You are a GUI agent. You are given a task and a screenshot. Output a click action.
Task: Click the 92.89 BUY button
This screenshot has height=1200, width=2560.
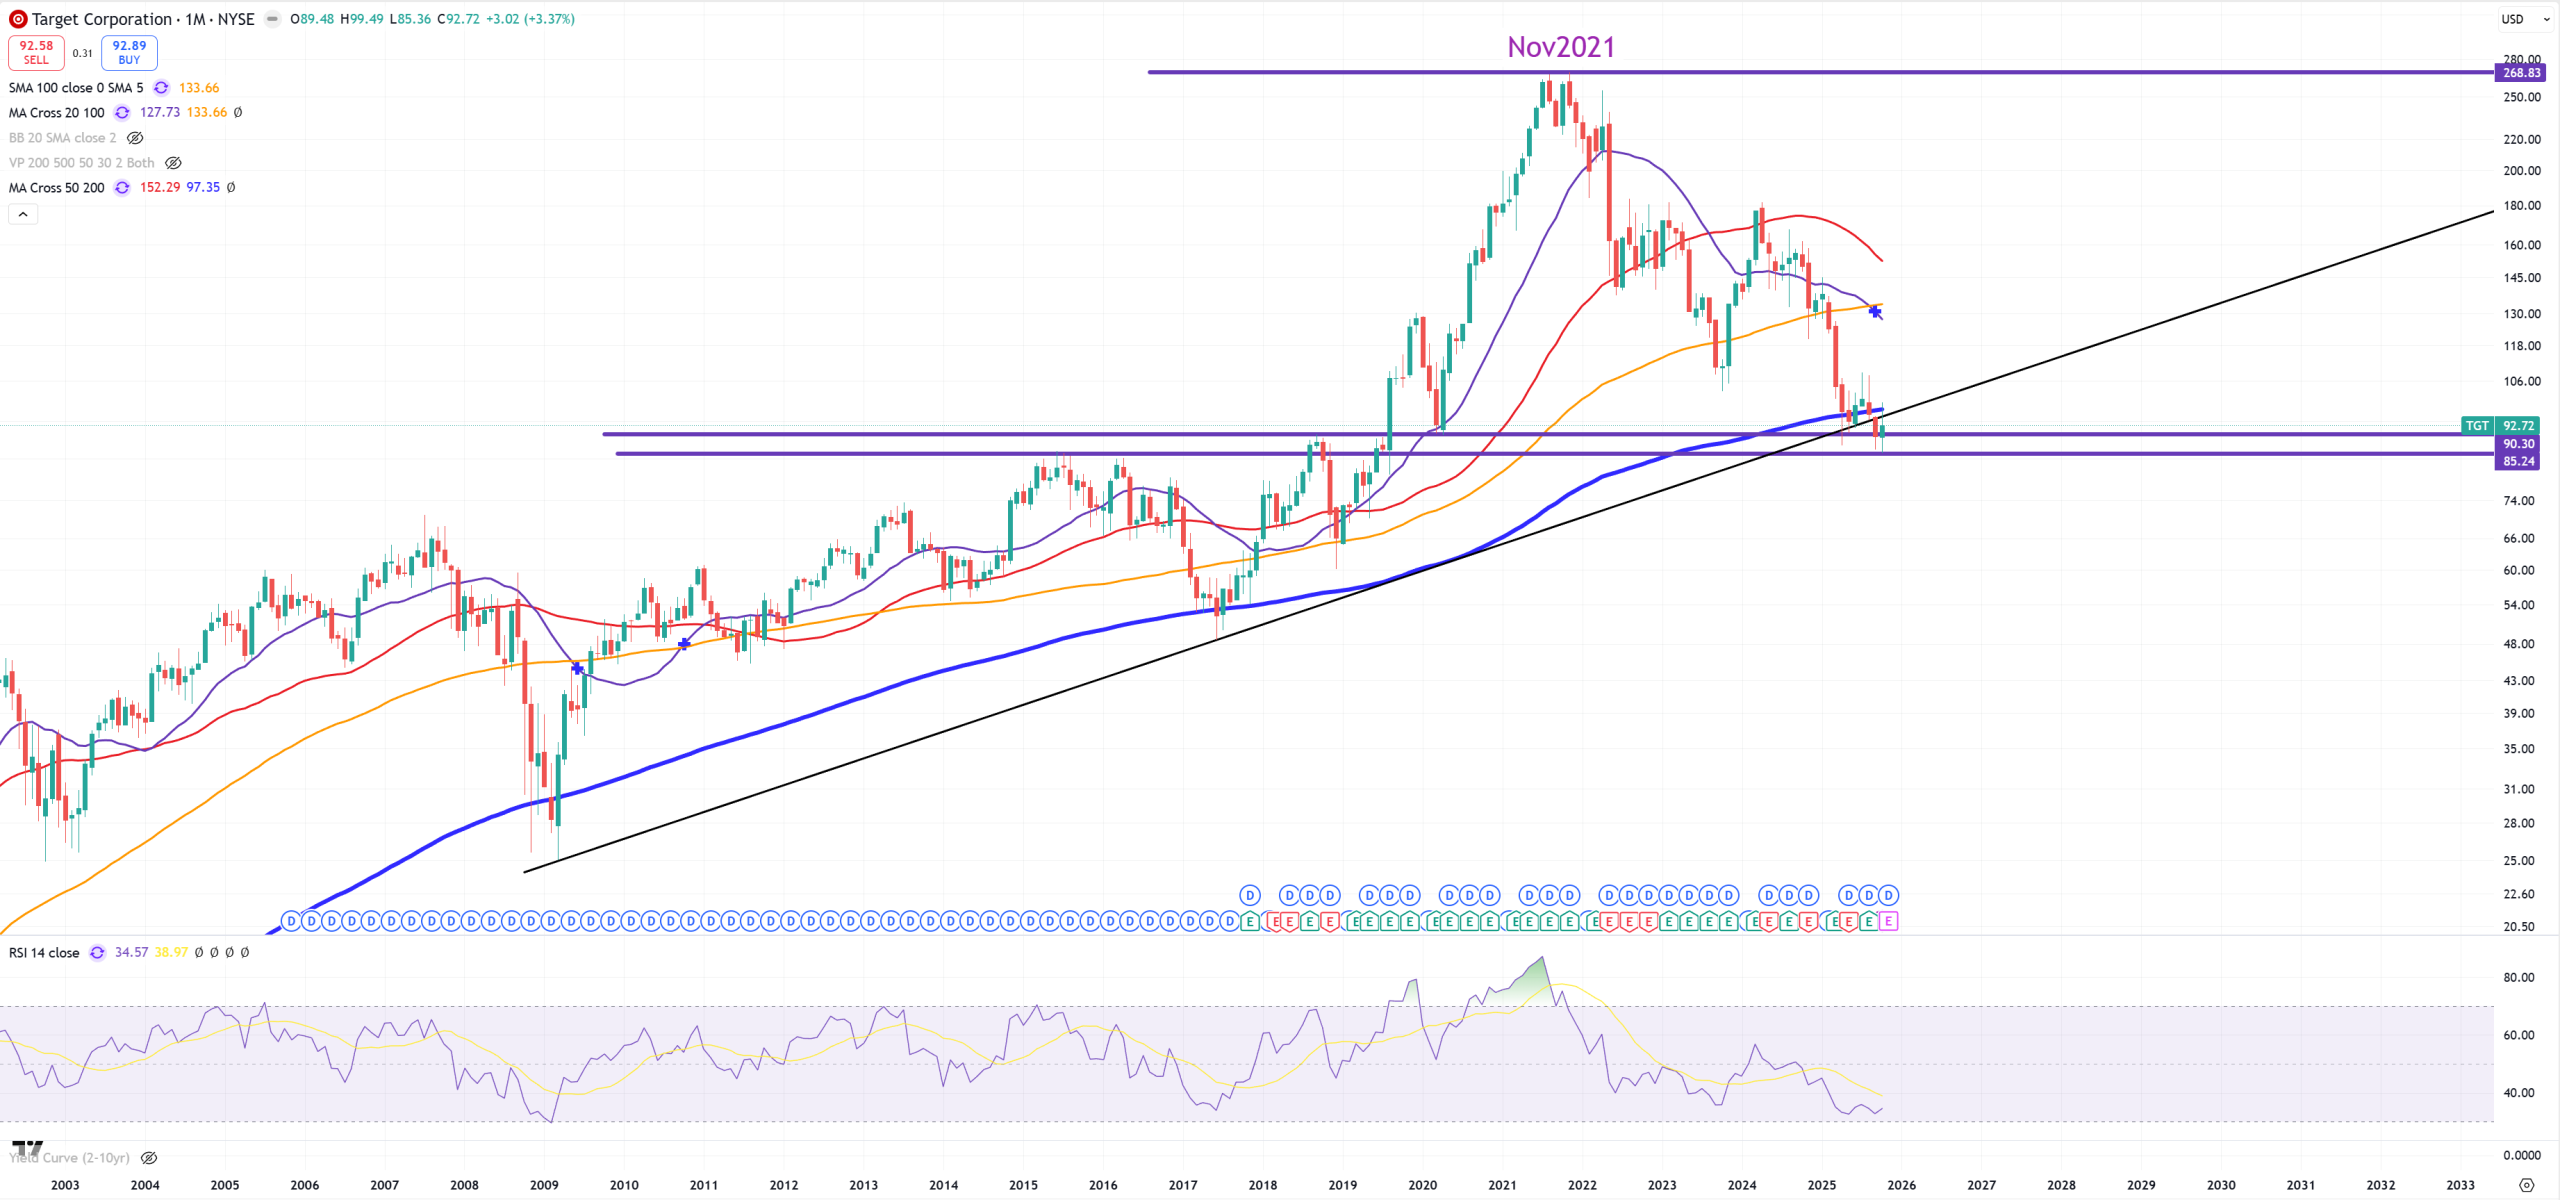[x=129, y=52]
